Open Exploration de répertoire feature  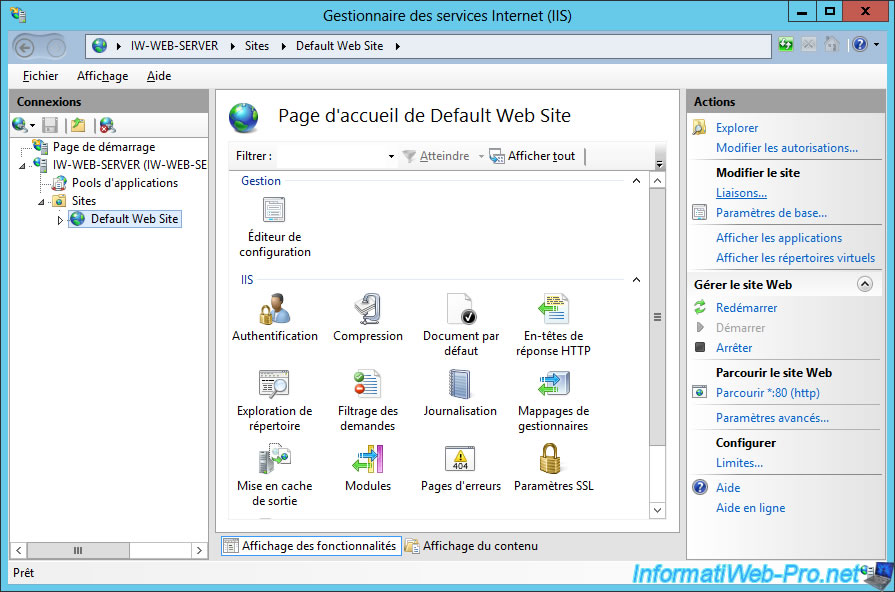pos(275,400)
